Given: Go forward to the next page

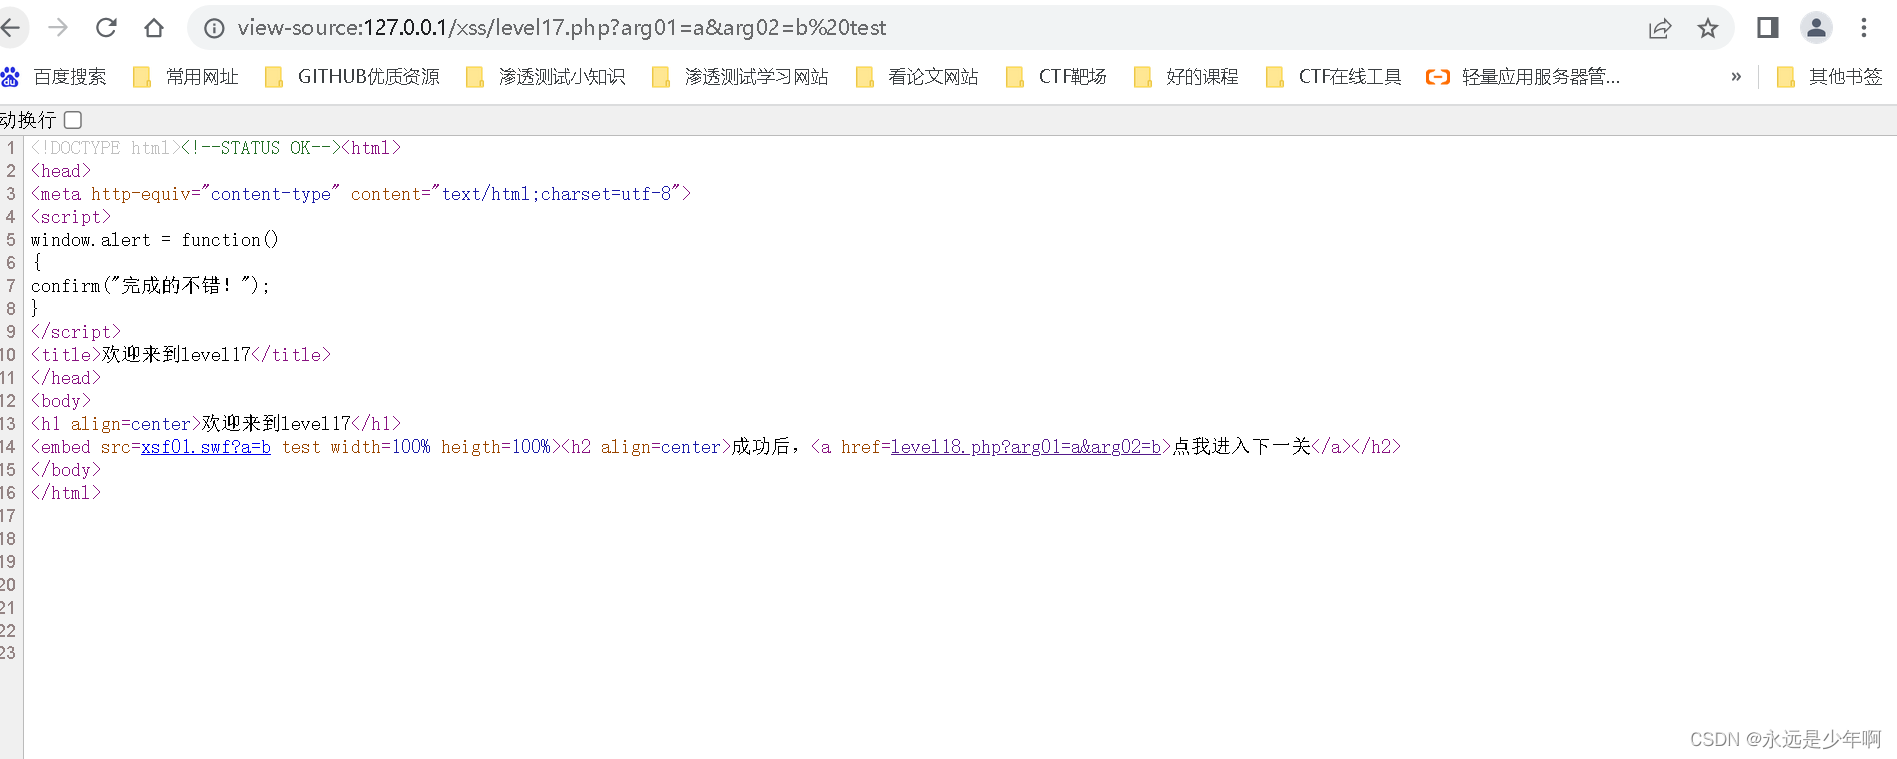Looking at the screenshot, I should [x=58, y=28].
